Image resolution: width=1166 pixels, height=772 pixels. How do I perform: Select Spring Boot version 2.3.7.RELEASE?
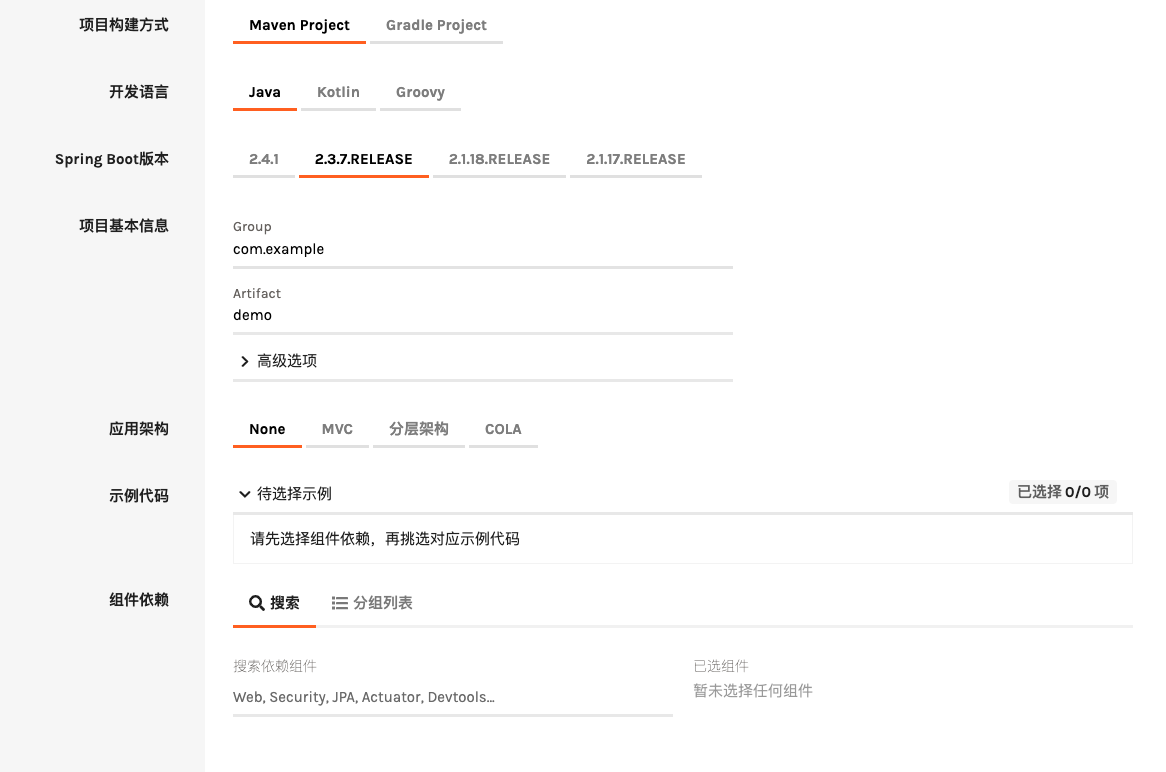point(364,159)
